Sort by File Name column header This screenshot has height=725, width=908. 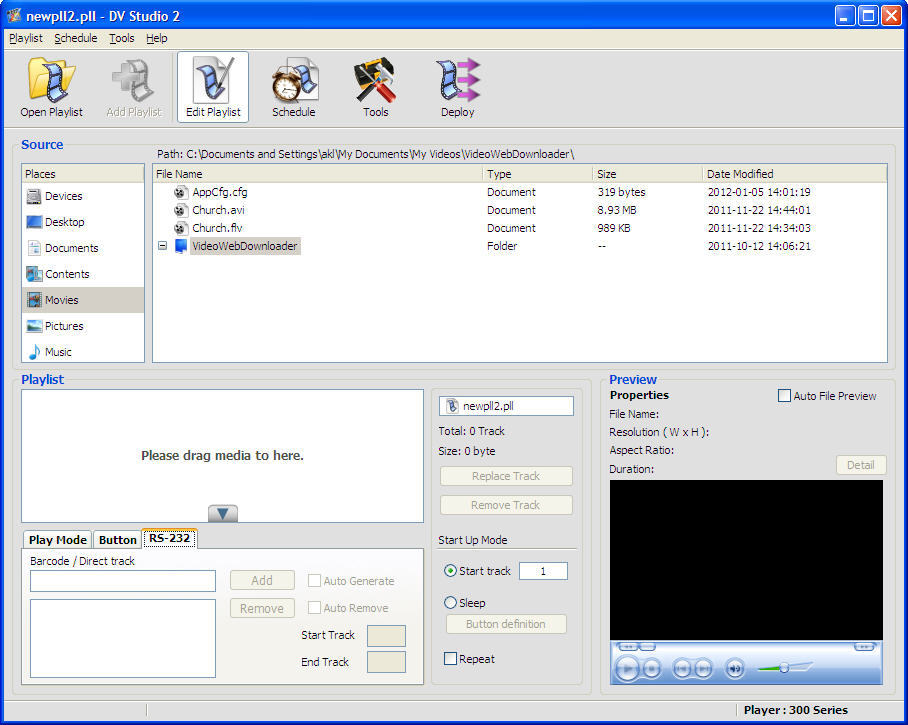(317, 174)
